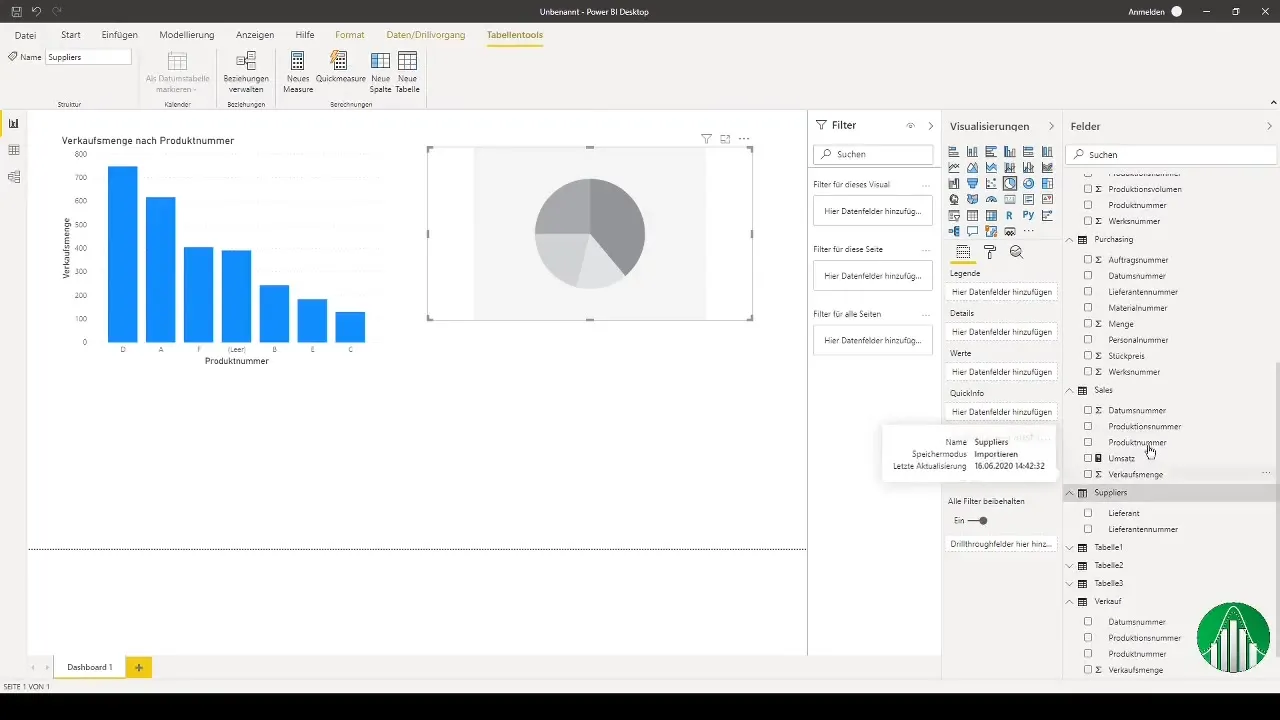Check Verkaufsmenge under Sales
Screen dimensions: 1280x720
(x=1088, y=474)
